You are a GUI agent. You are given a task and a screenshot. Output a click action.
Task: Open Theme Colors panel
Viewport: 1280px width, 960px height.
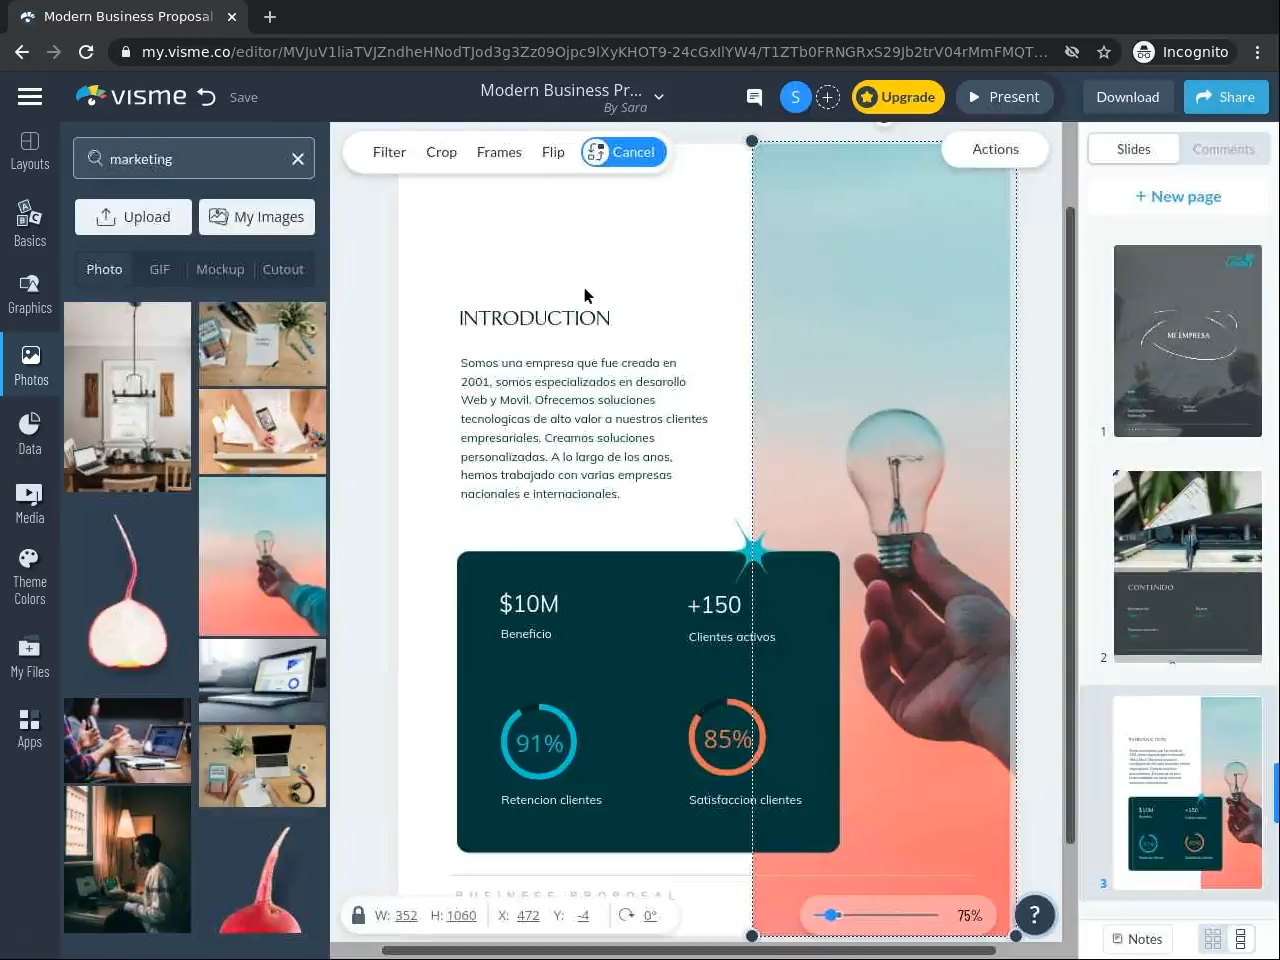coord(30,577)
